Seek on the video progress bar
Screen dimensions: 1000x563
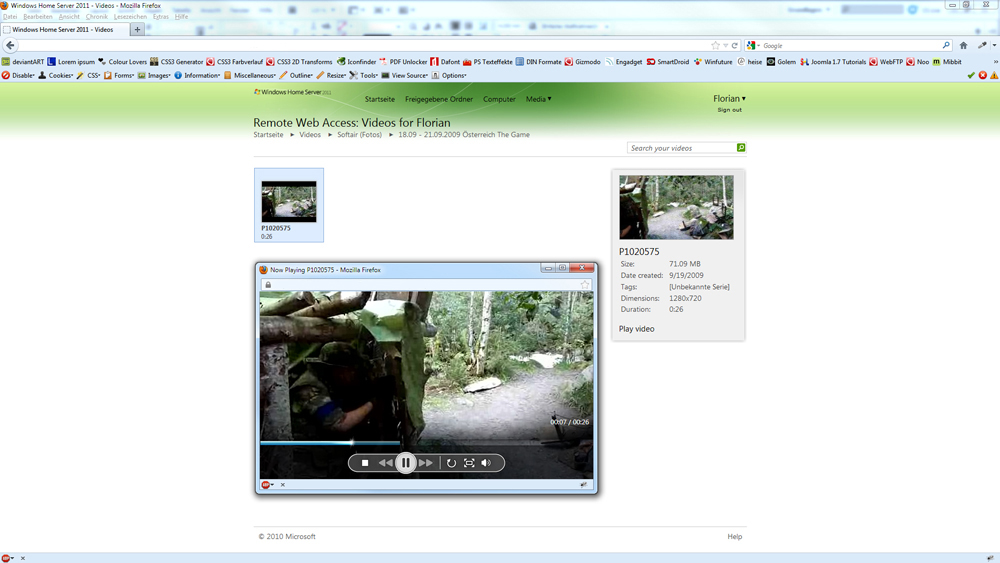[x=426, y=442]
